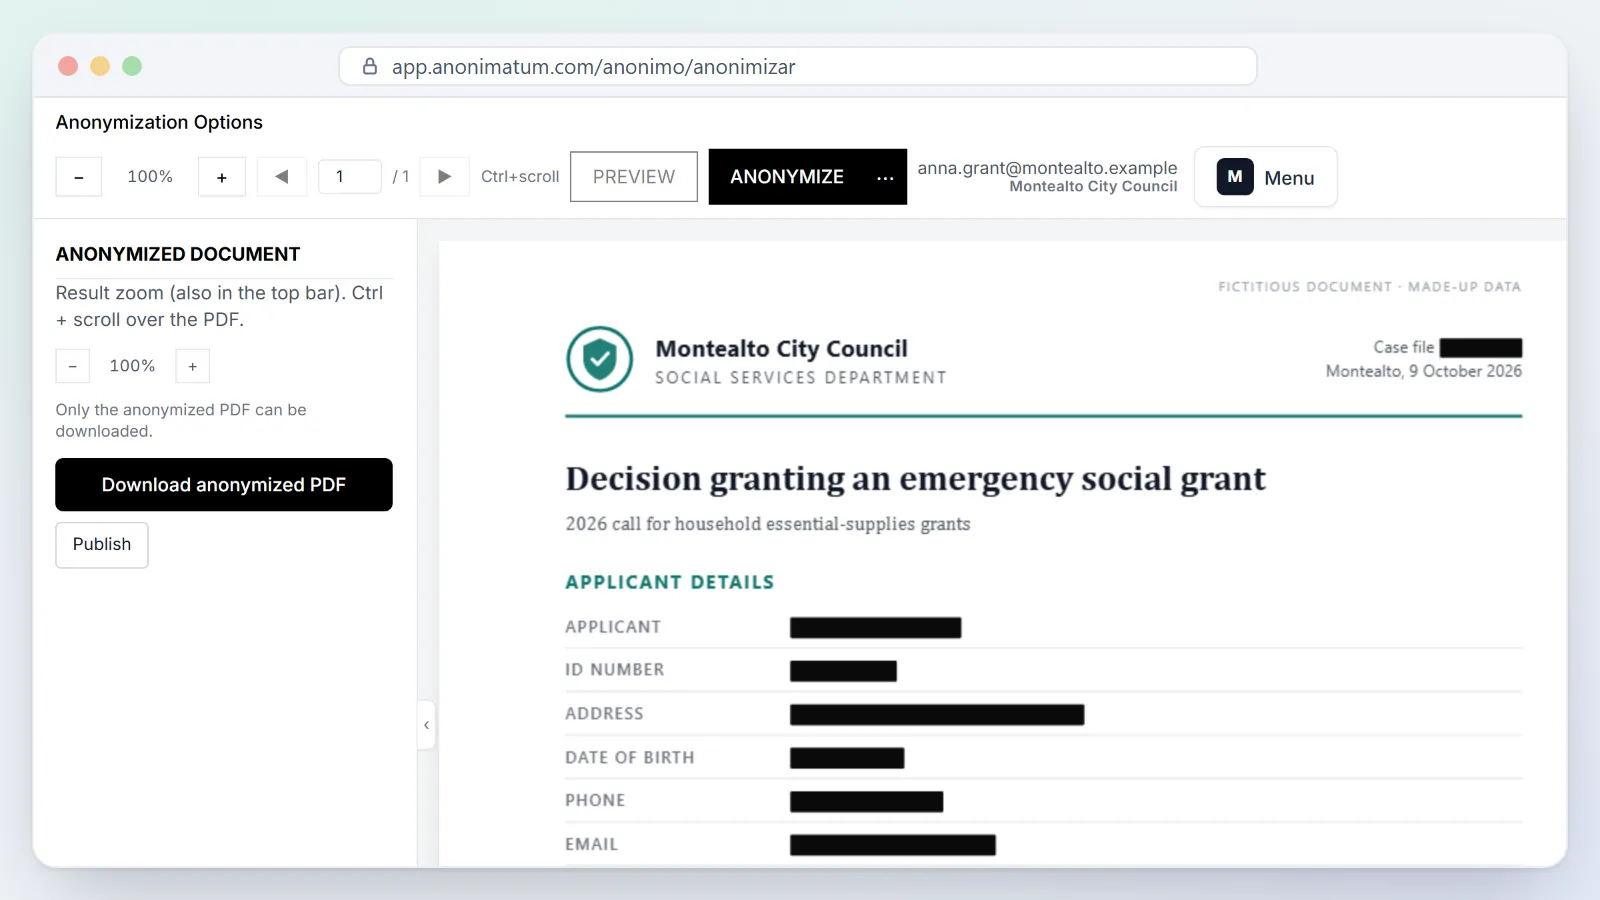Screen dimensions: 1600x900
Task: Click the sidebar 100% zoom value
Action: (132, 366)
